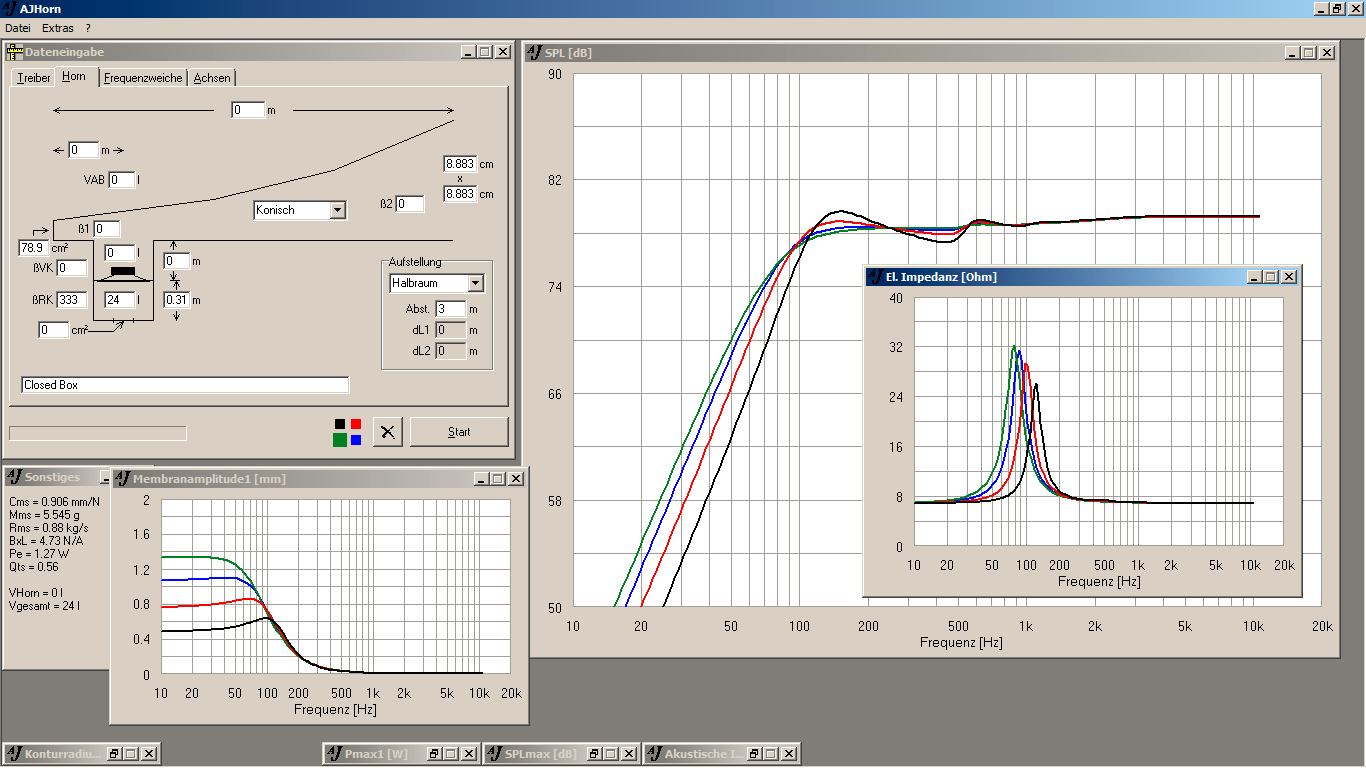Close the El. Impedanz window
The image size is (1366, 768).
pyautogui.click(x=1289, y=277)
